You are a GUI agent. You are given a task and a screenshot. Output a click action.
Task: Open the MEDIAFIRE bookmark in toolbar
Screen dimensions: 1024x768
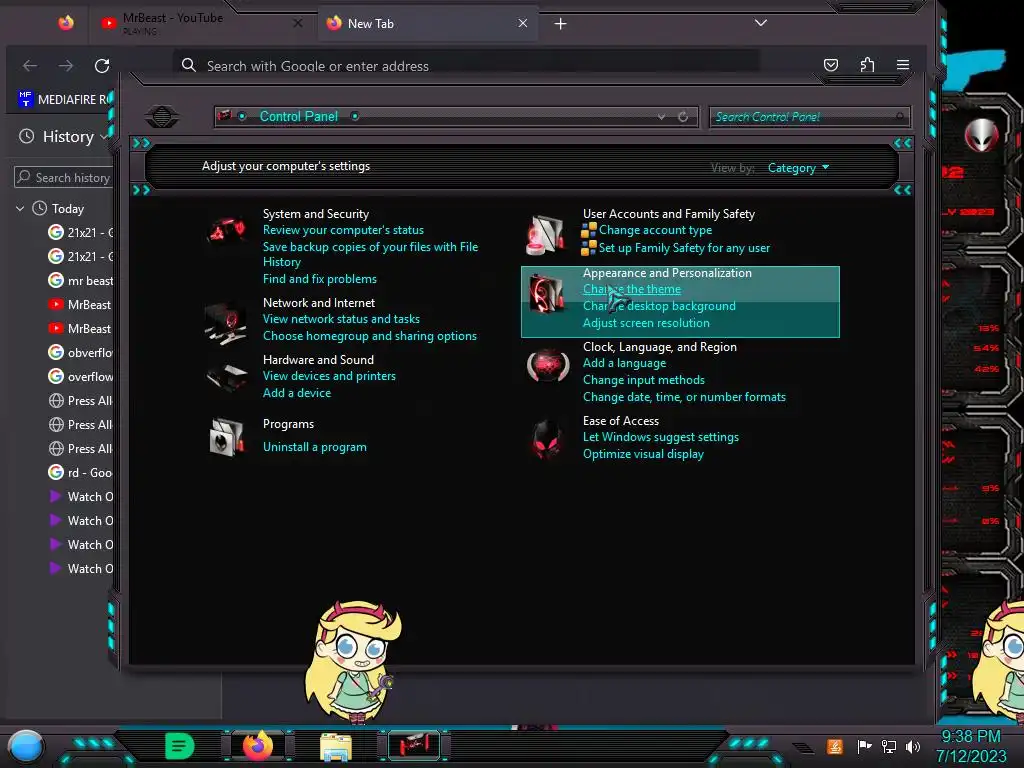pyautogui.click(x=65, y=99)
